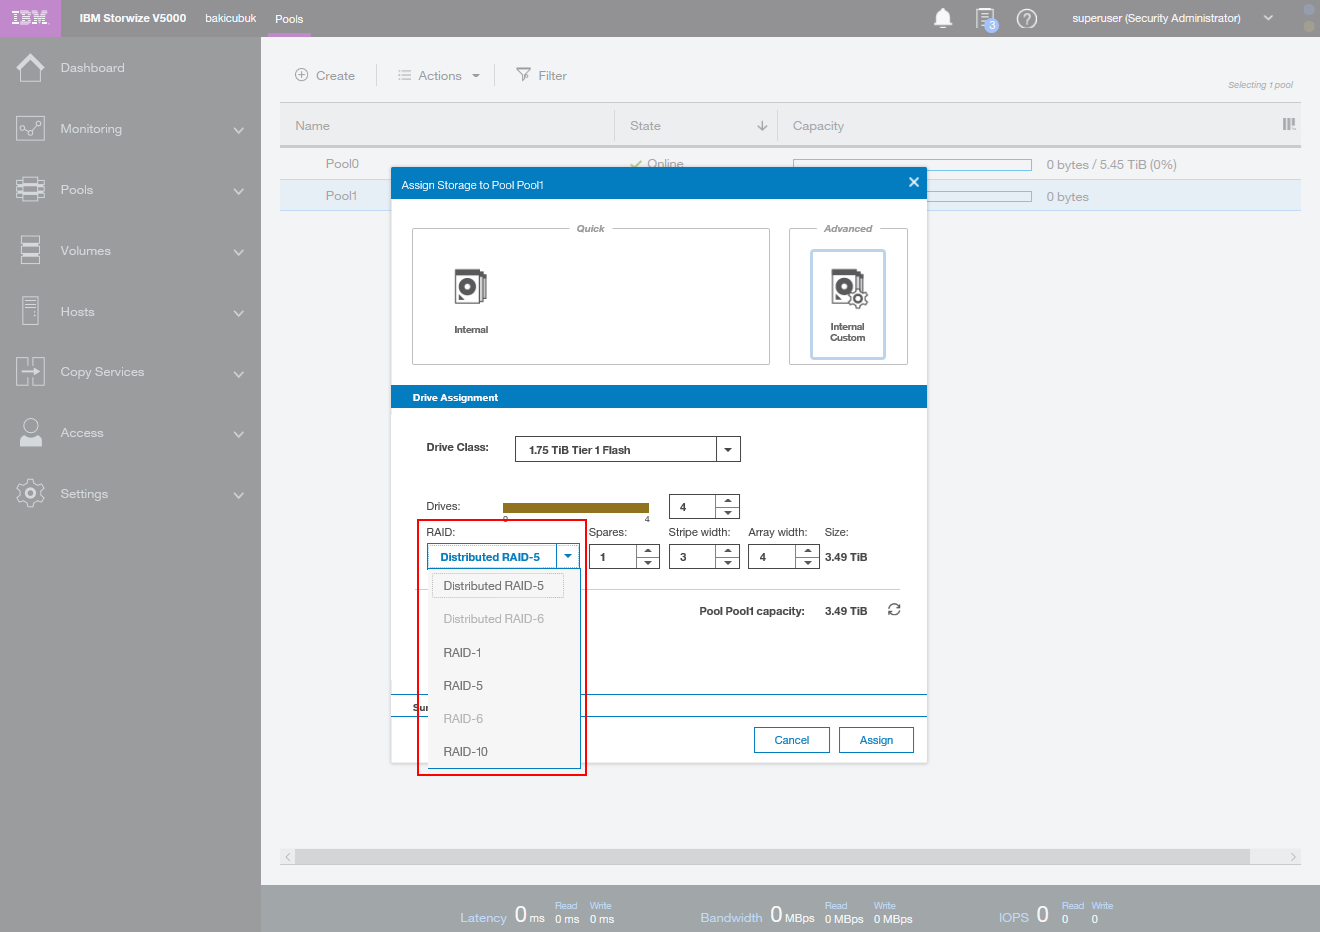Screen dimensions: 1320x932
Task: Expand the Access menu chevron
Action: 238,434
